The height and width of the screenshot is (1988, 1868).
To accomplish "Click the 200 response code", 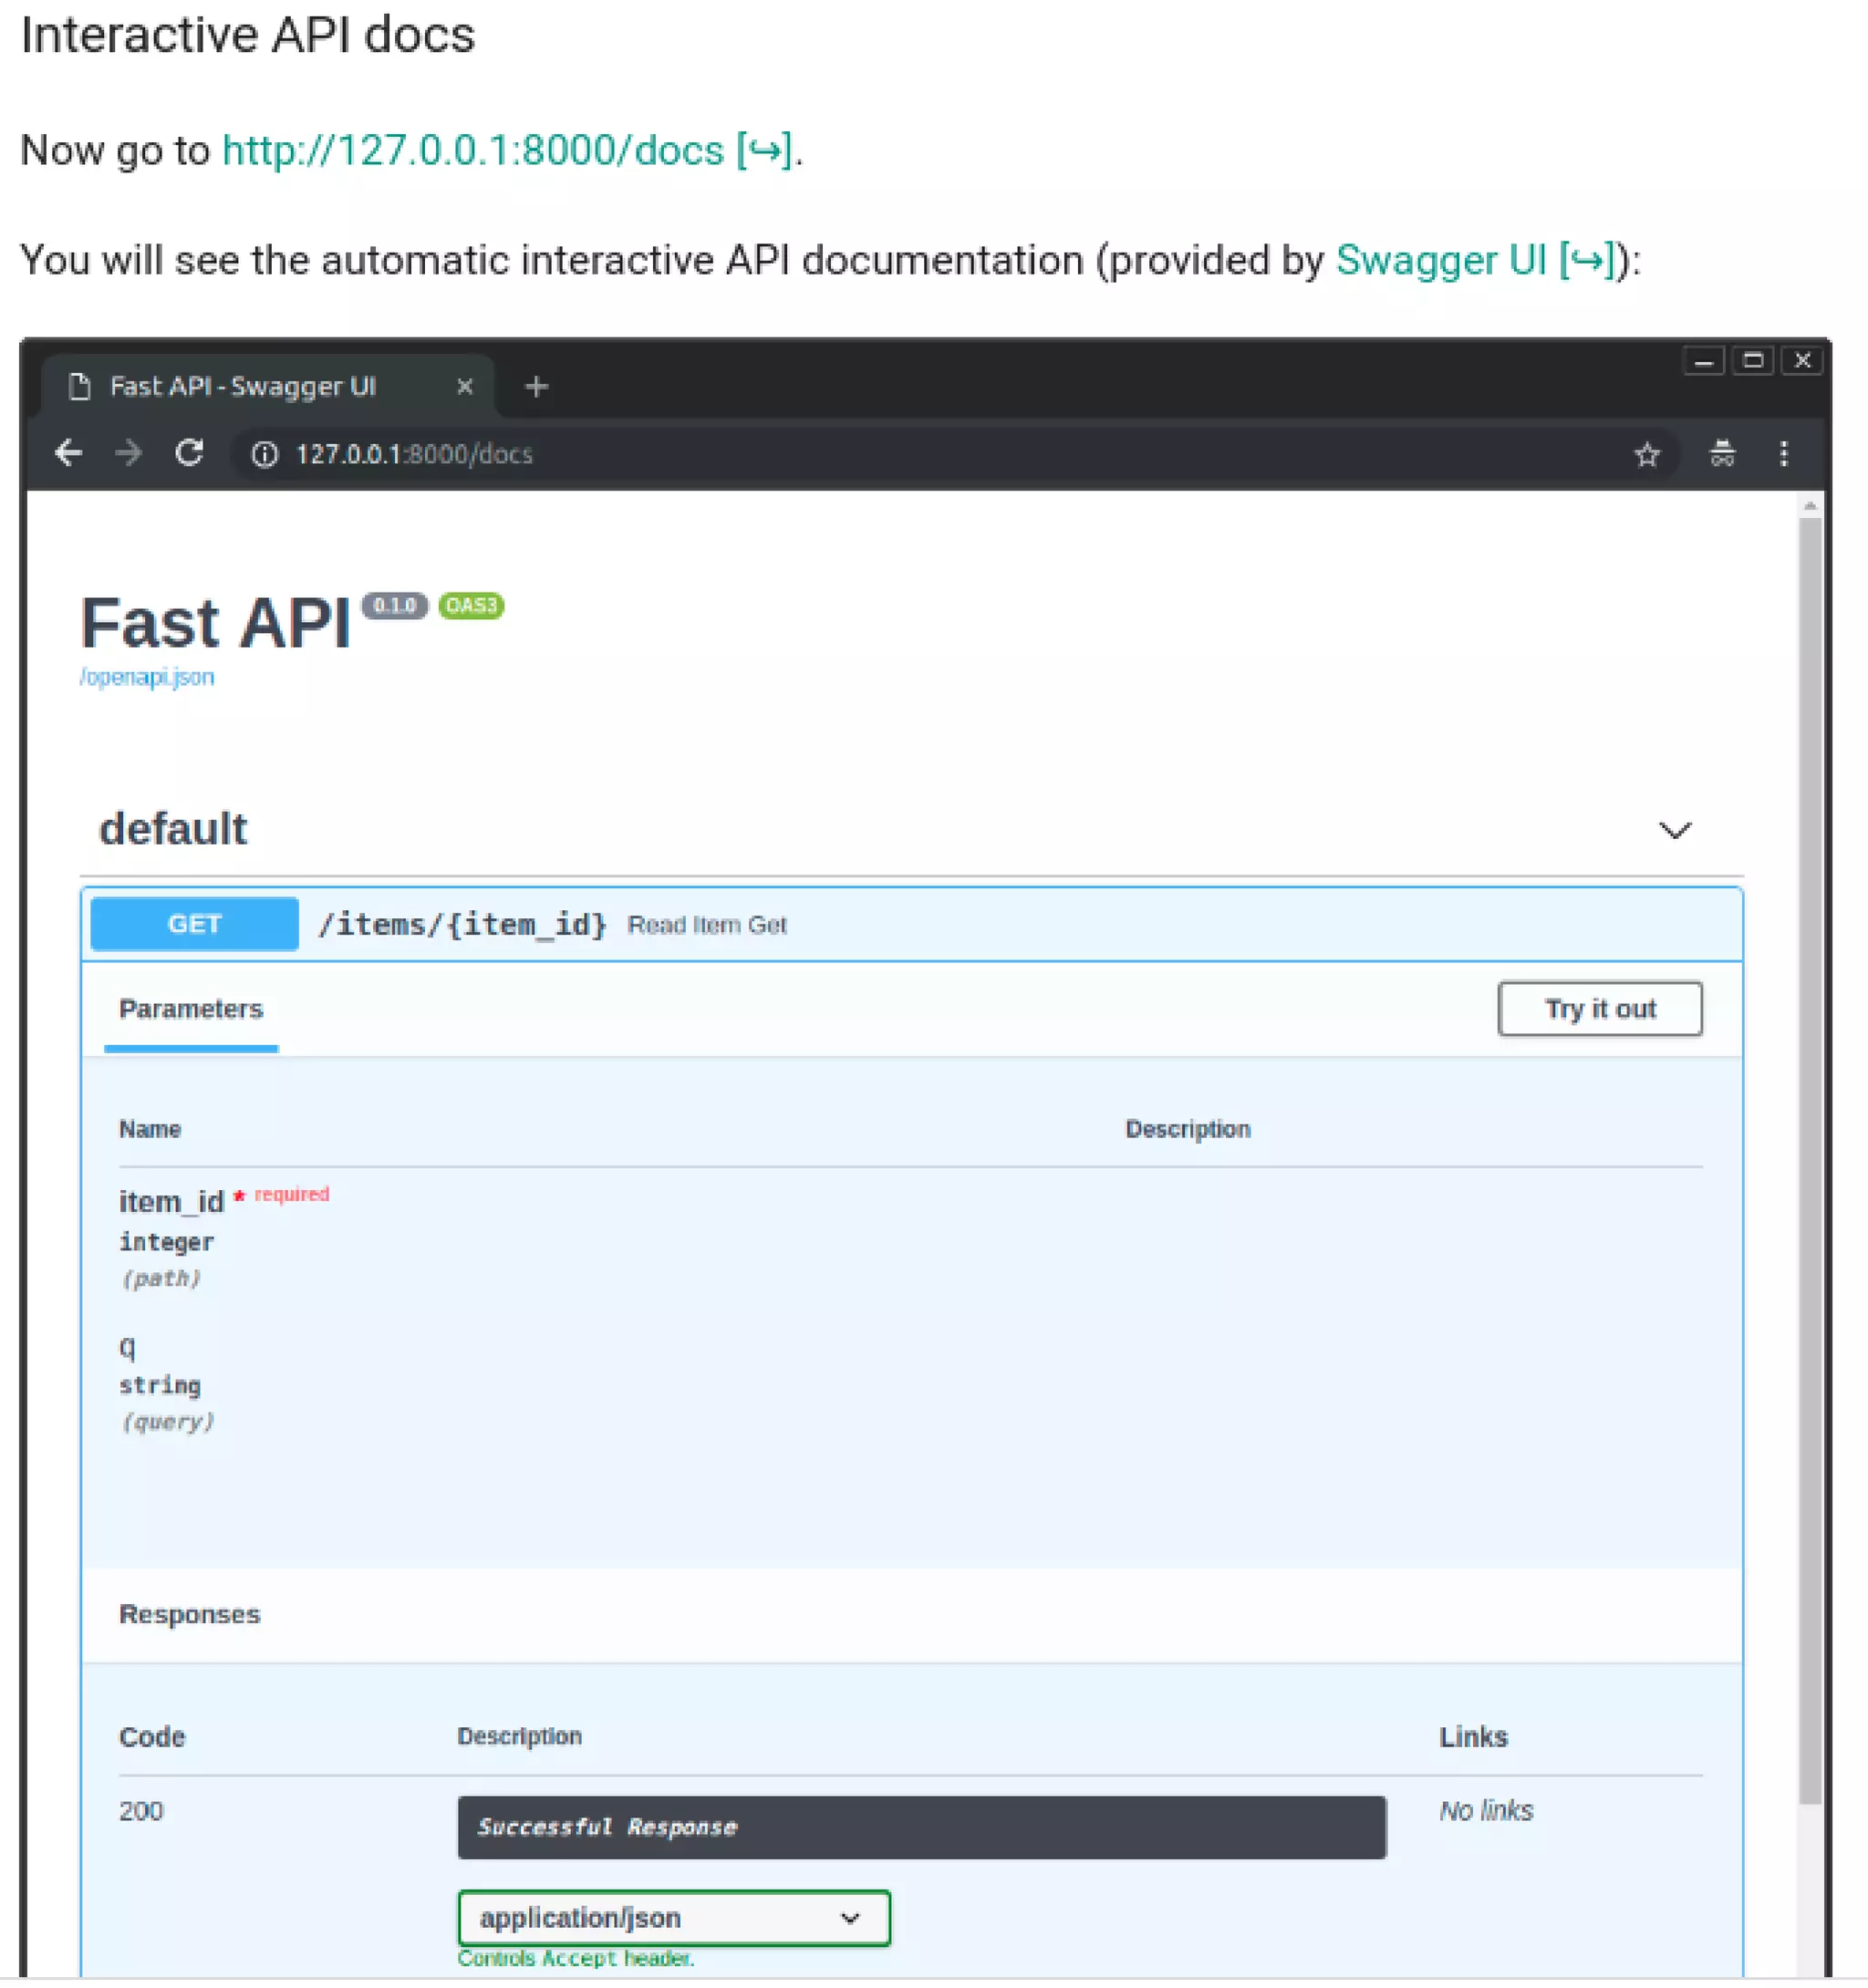I will click(141, 1810).
